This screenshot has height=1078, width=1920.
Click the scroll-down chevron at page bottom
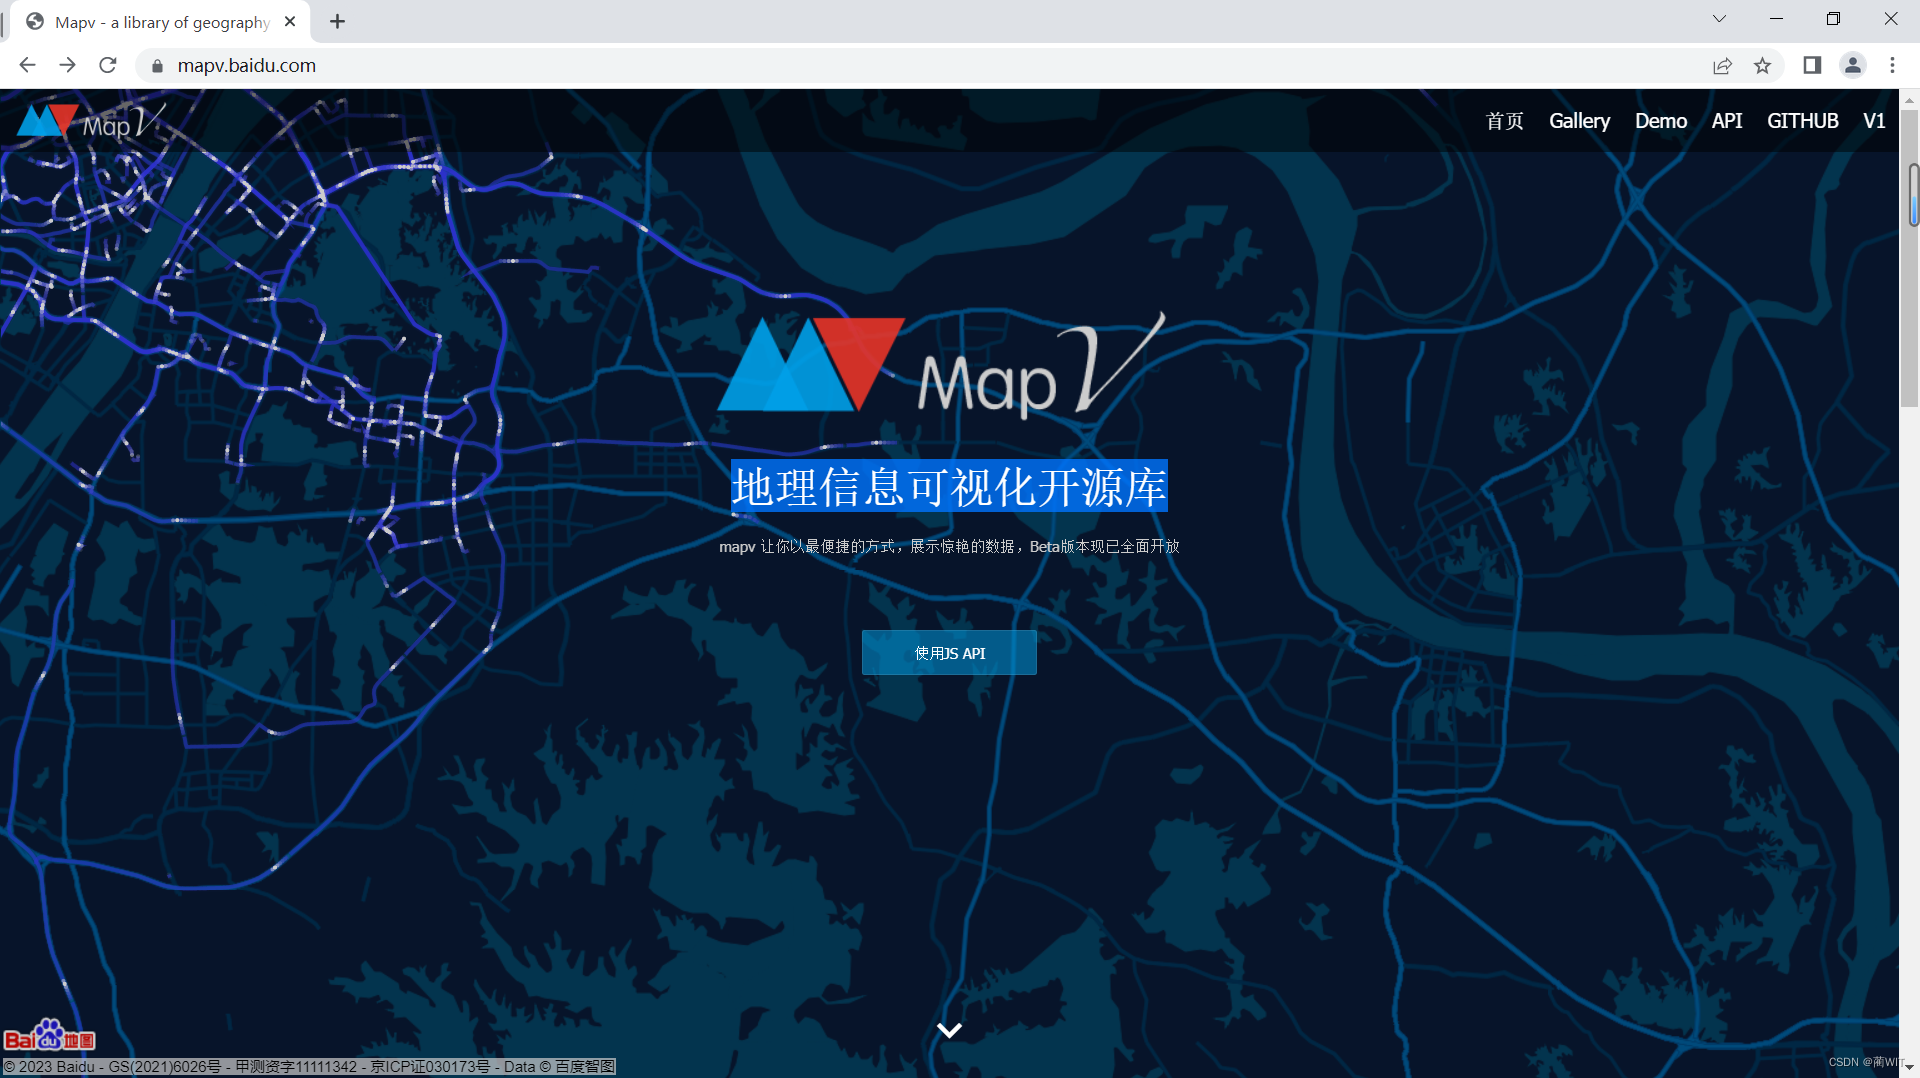pos(949,1030)
